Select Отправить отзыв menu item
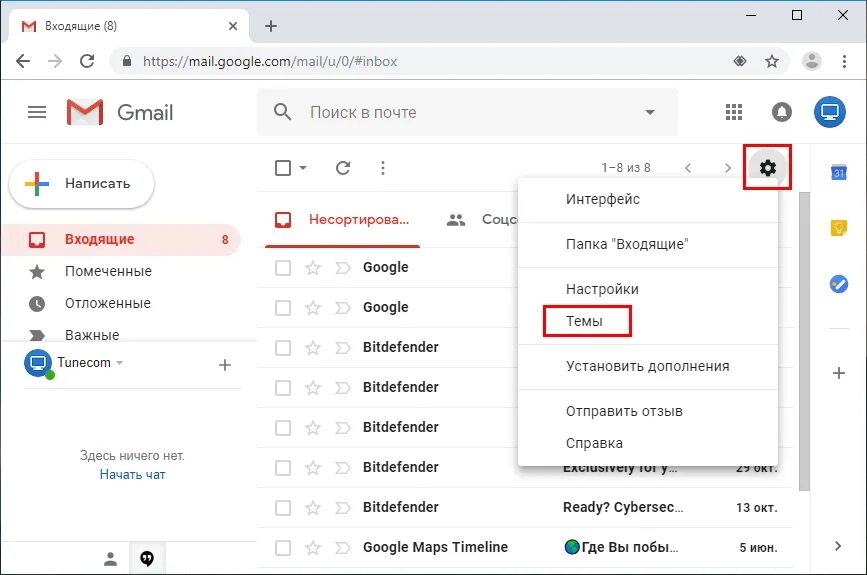The height and width of the screenshot is (575, 867). point(648,411)
